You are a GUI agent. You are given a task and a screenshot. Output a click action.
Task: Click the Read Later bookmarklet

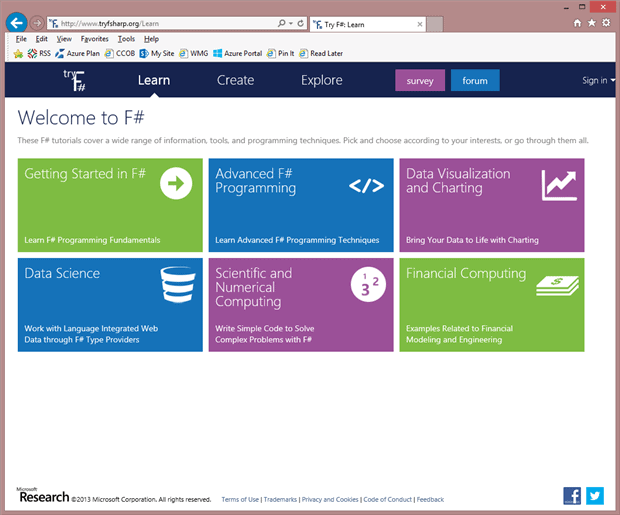click(x=321, y=53)
